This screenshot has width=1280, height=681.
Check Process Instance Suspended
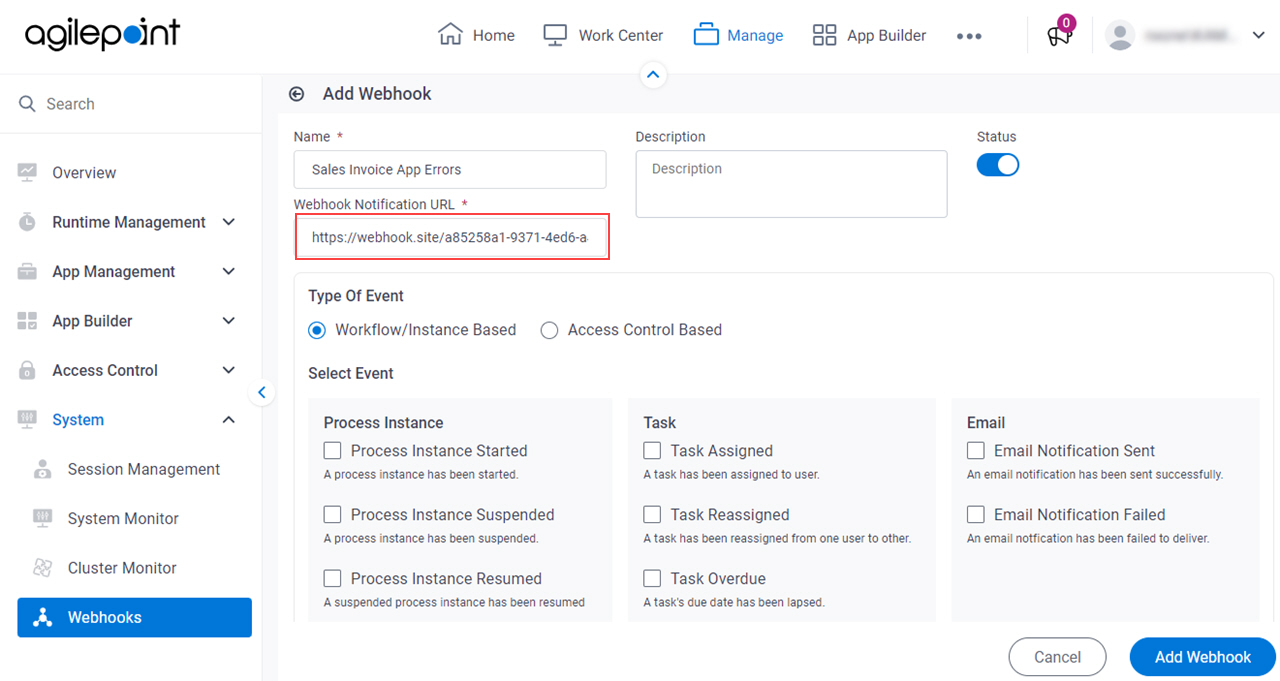(333, 515)
